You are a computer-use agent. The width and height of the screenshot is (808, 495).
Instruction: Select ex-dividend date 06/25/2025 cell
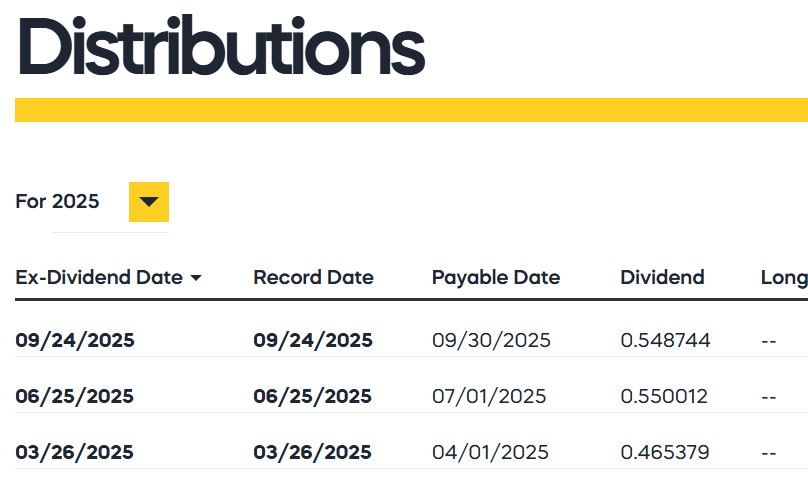pos(75,397)
